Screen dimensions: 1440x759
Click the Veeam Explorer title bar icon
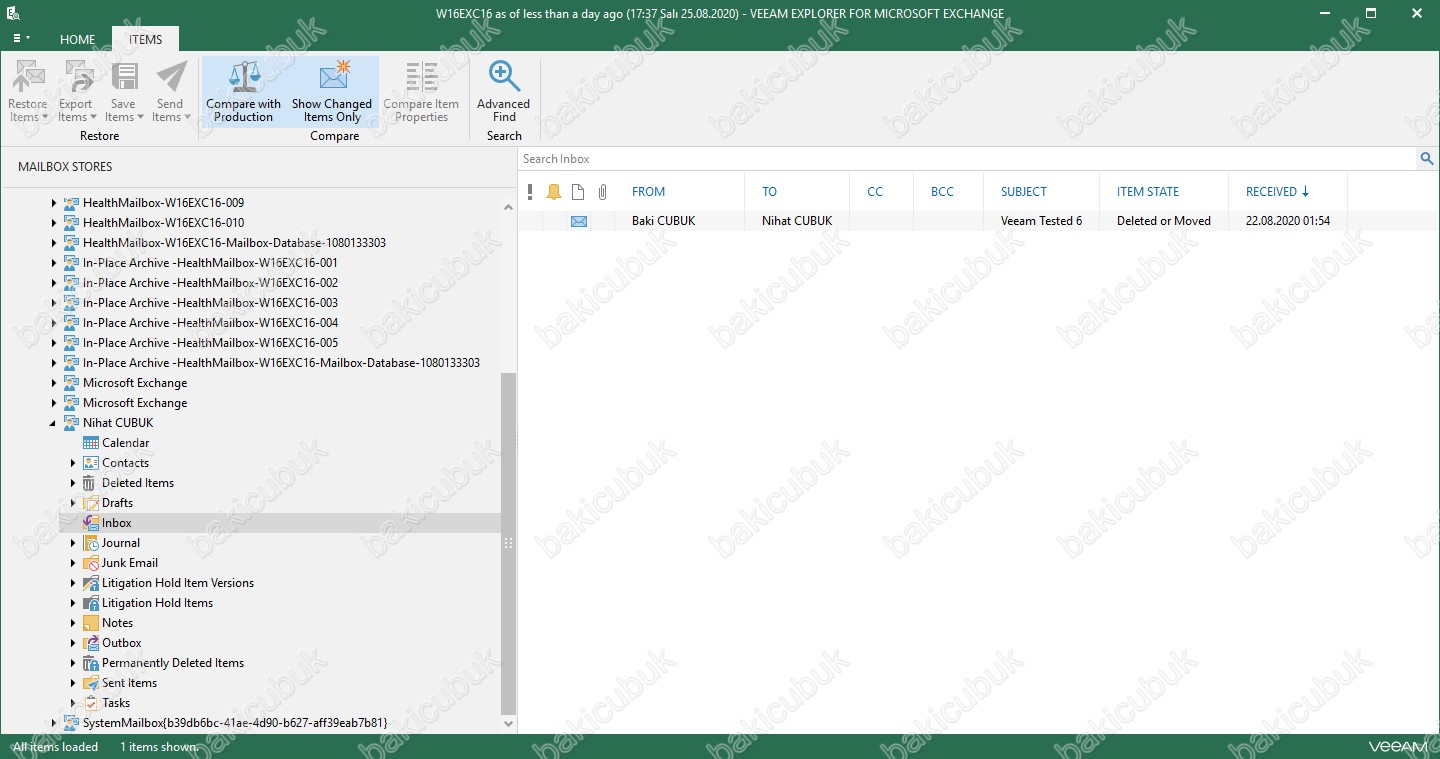coord(14,14)
